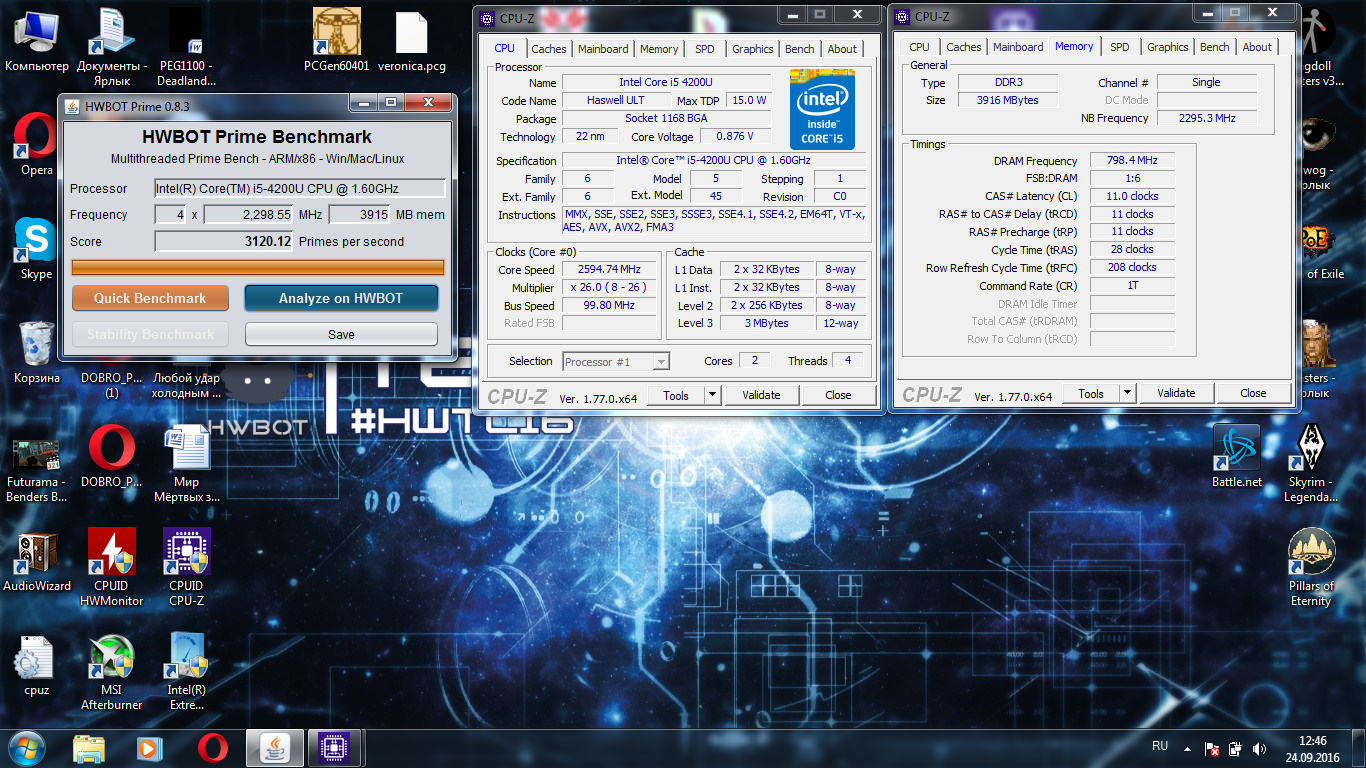Click Tools button in right CPU-Z
The image size is (1366, 768).
point(1091,393)
